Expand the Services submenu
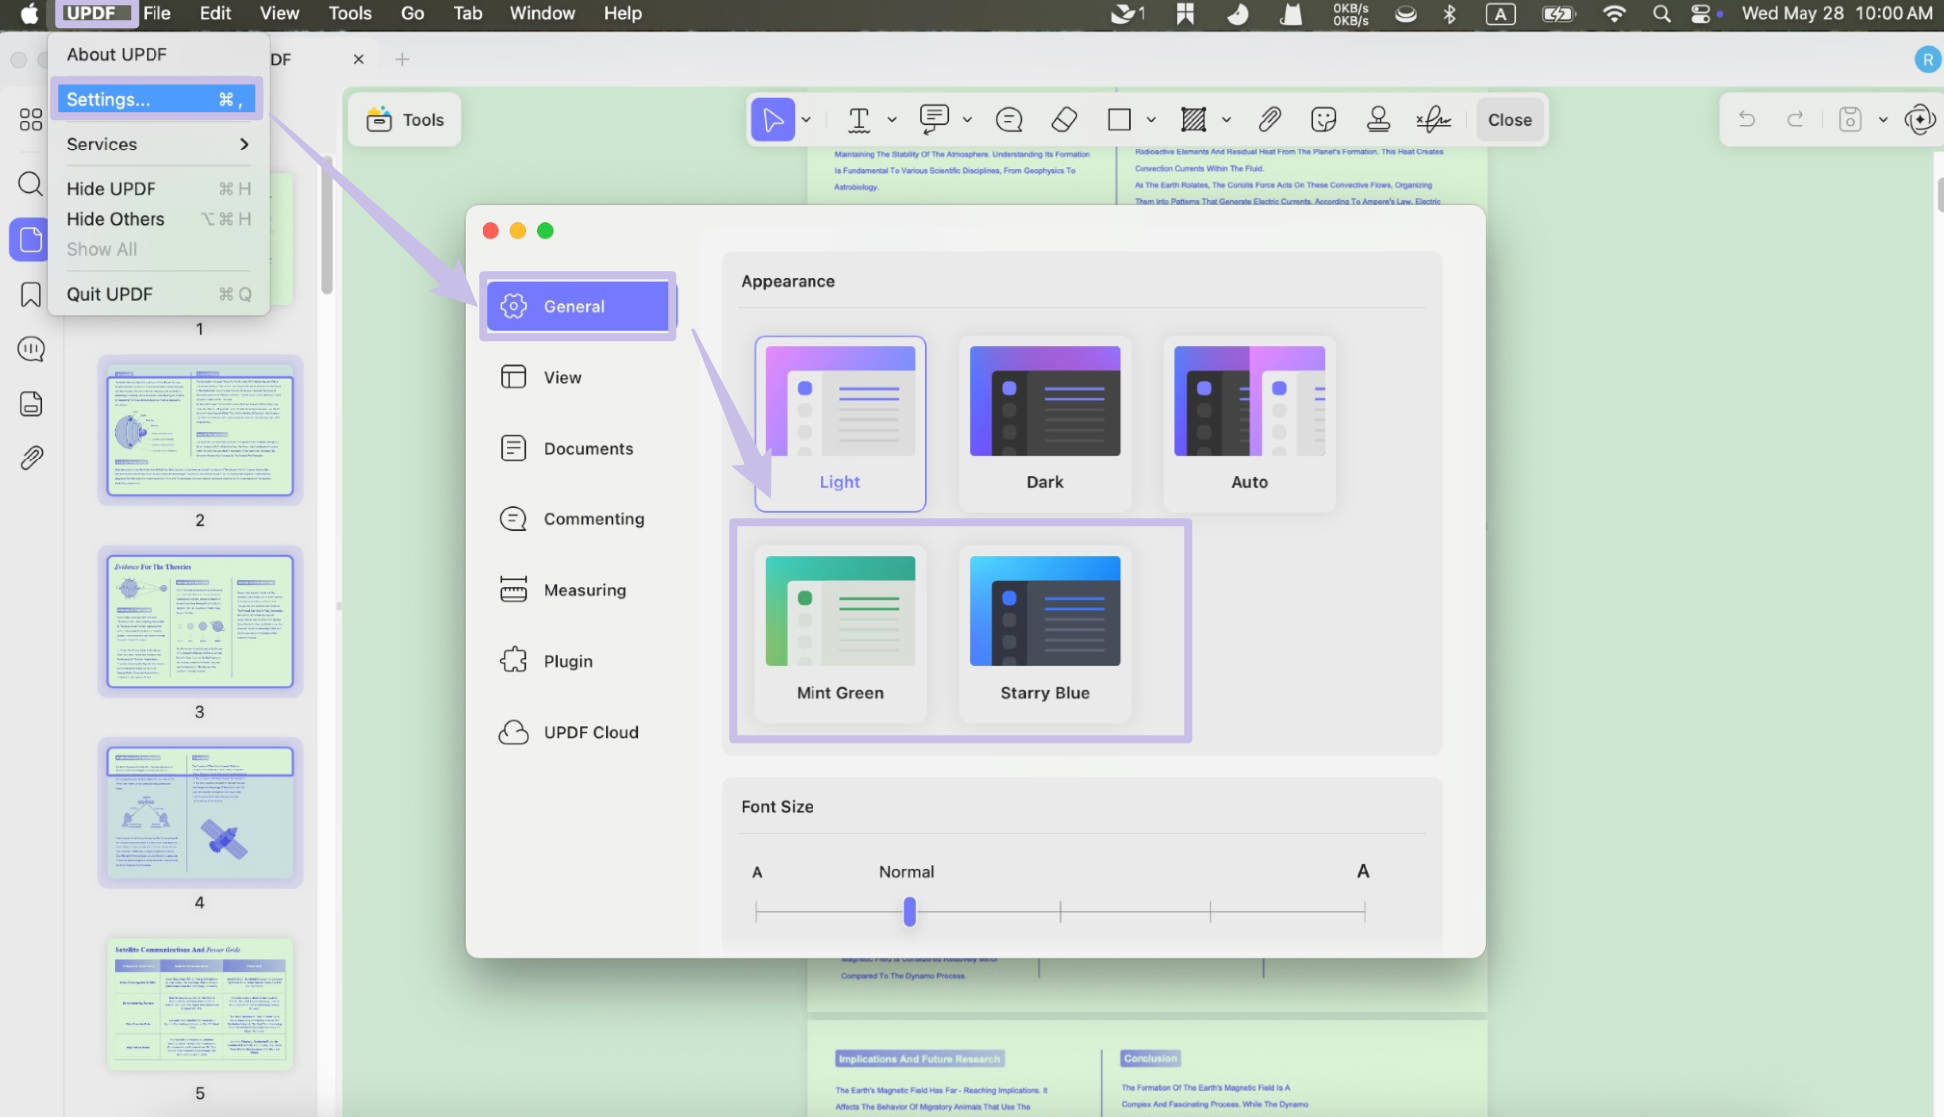The height and width of the screenshot is (1117, 1944). [x=158, y=144]
